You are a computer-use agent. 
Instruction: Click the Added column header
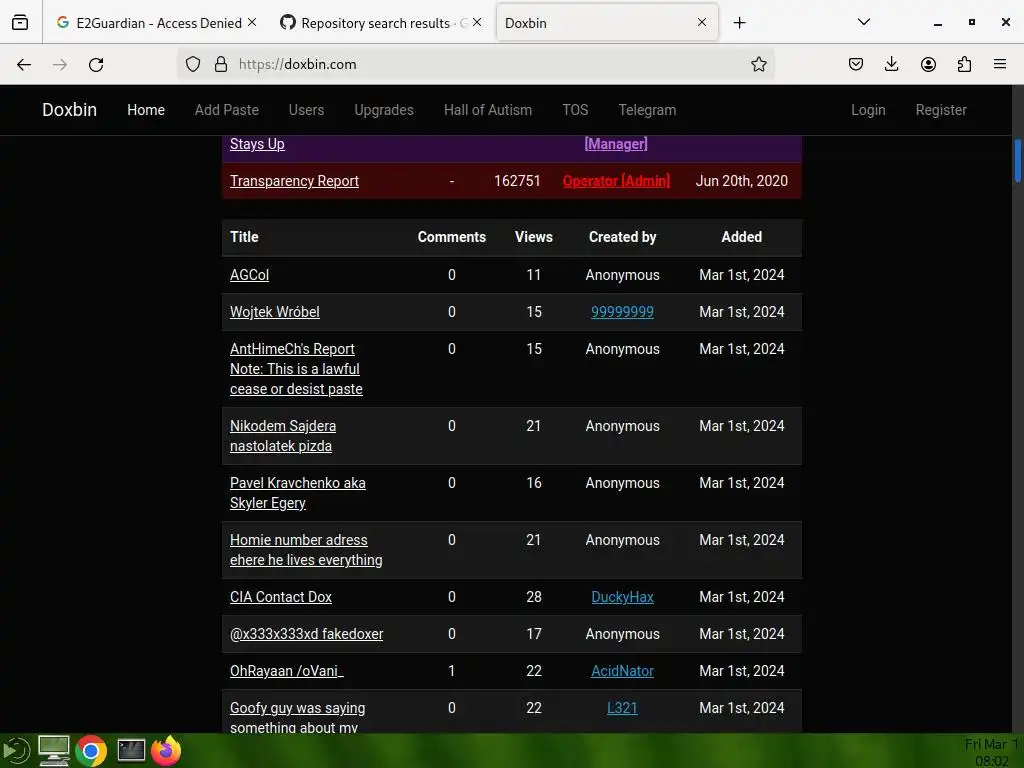[741, 237]
